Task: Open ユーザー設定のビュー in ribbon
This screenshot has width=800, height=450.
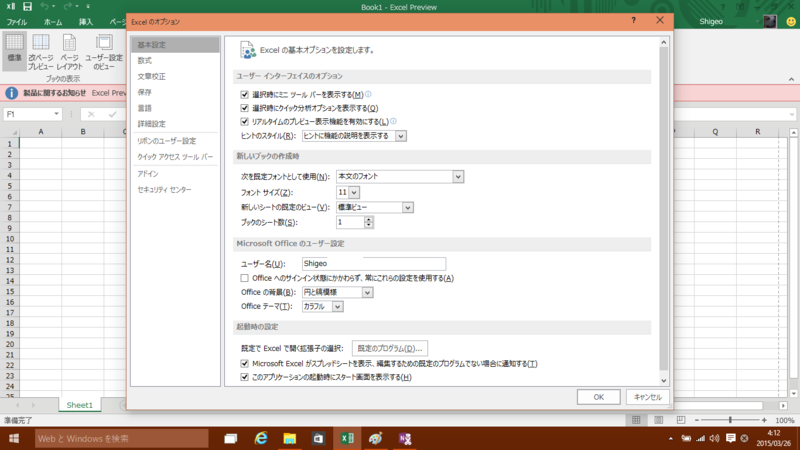Action: coord(104,51)
